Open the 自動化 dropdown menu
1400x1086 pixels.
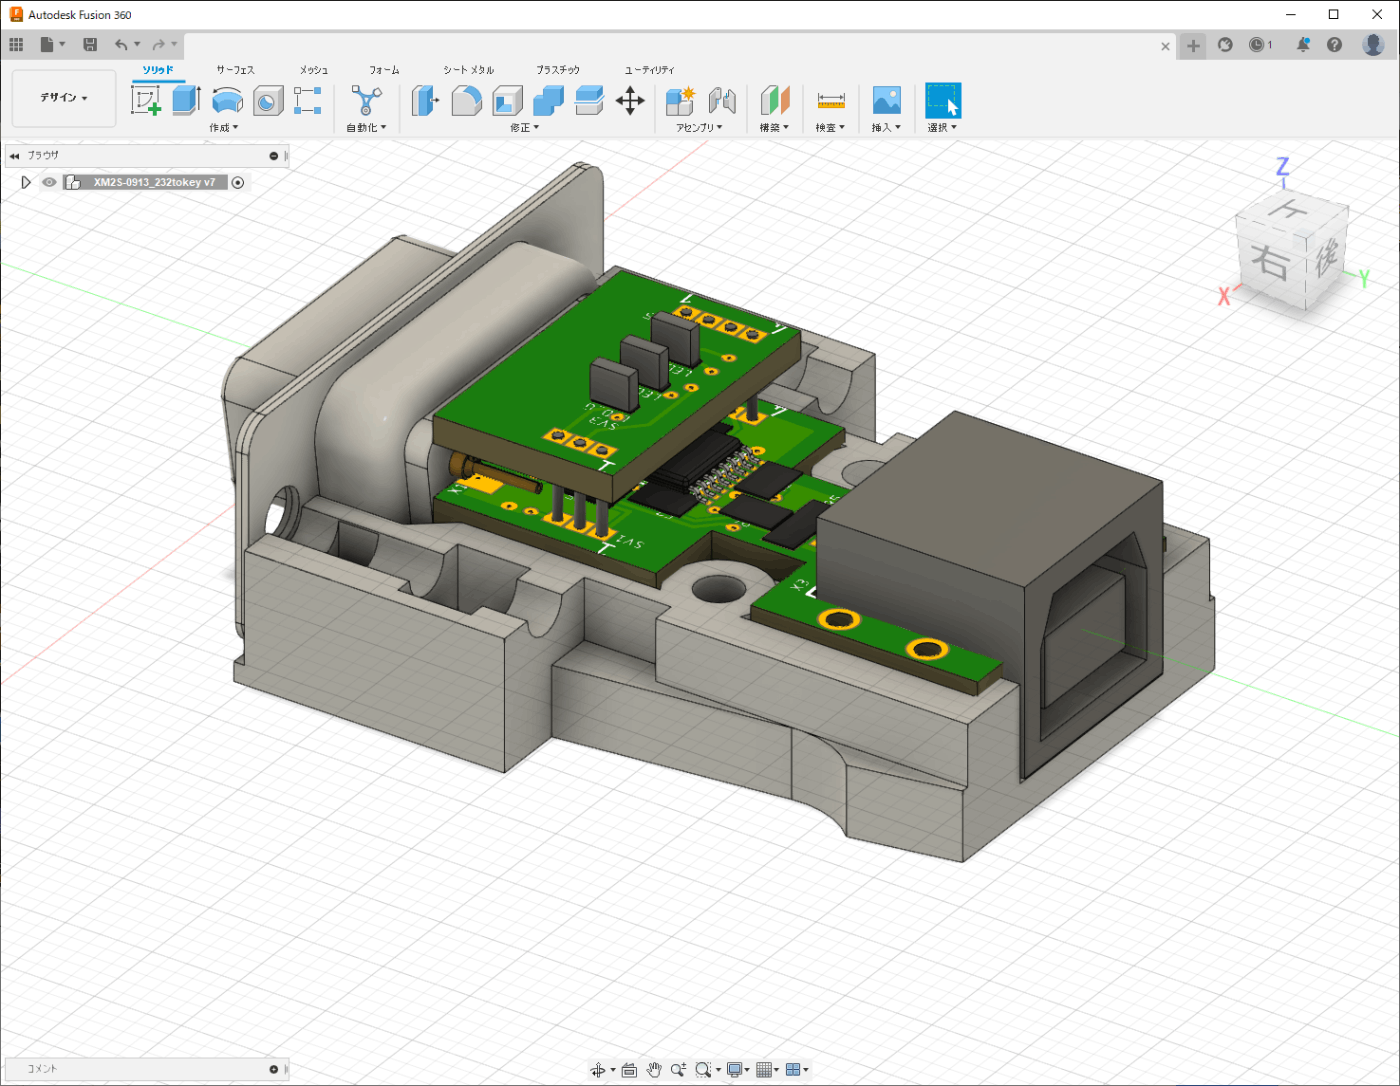click(x=366, y=128)
